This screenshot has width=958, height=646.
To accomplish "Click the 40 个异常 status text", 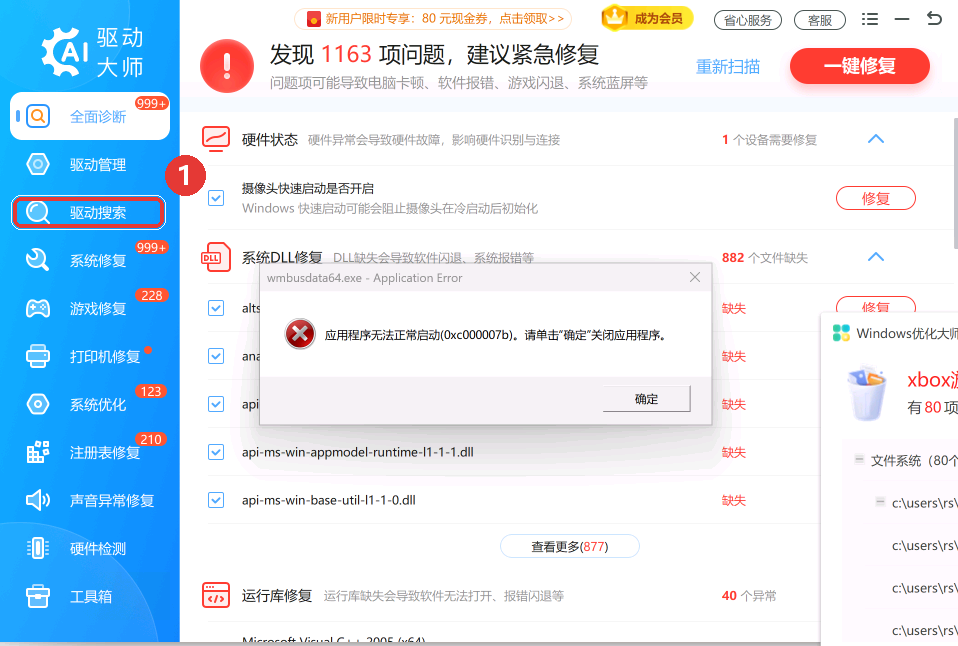I will 748,595.
